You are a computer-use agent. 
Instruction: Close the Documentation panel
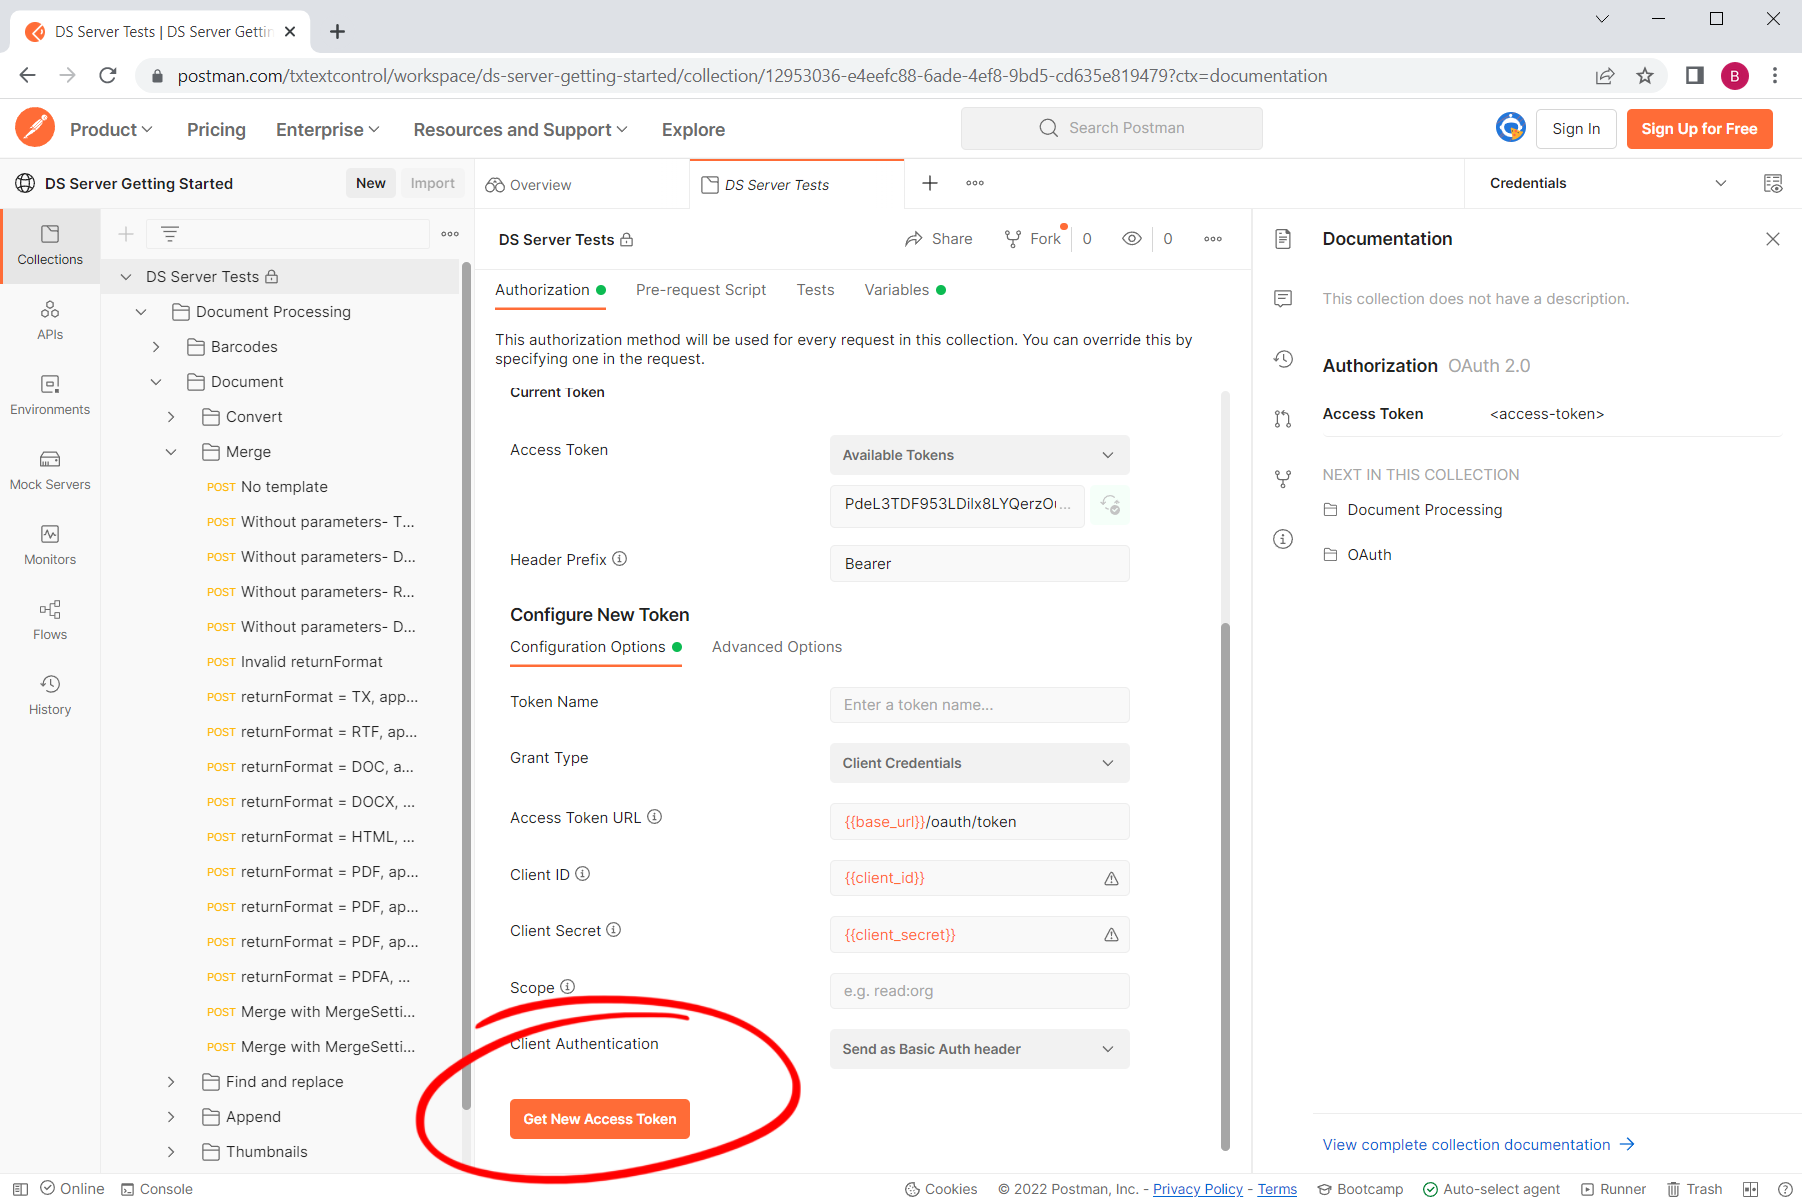[x=1773, y=239]
